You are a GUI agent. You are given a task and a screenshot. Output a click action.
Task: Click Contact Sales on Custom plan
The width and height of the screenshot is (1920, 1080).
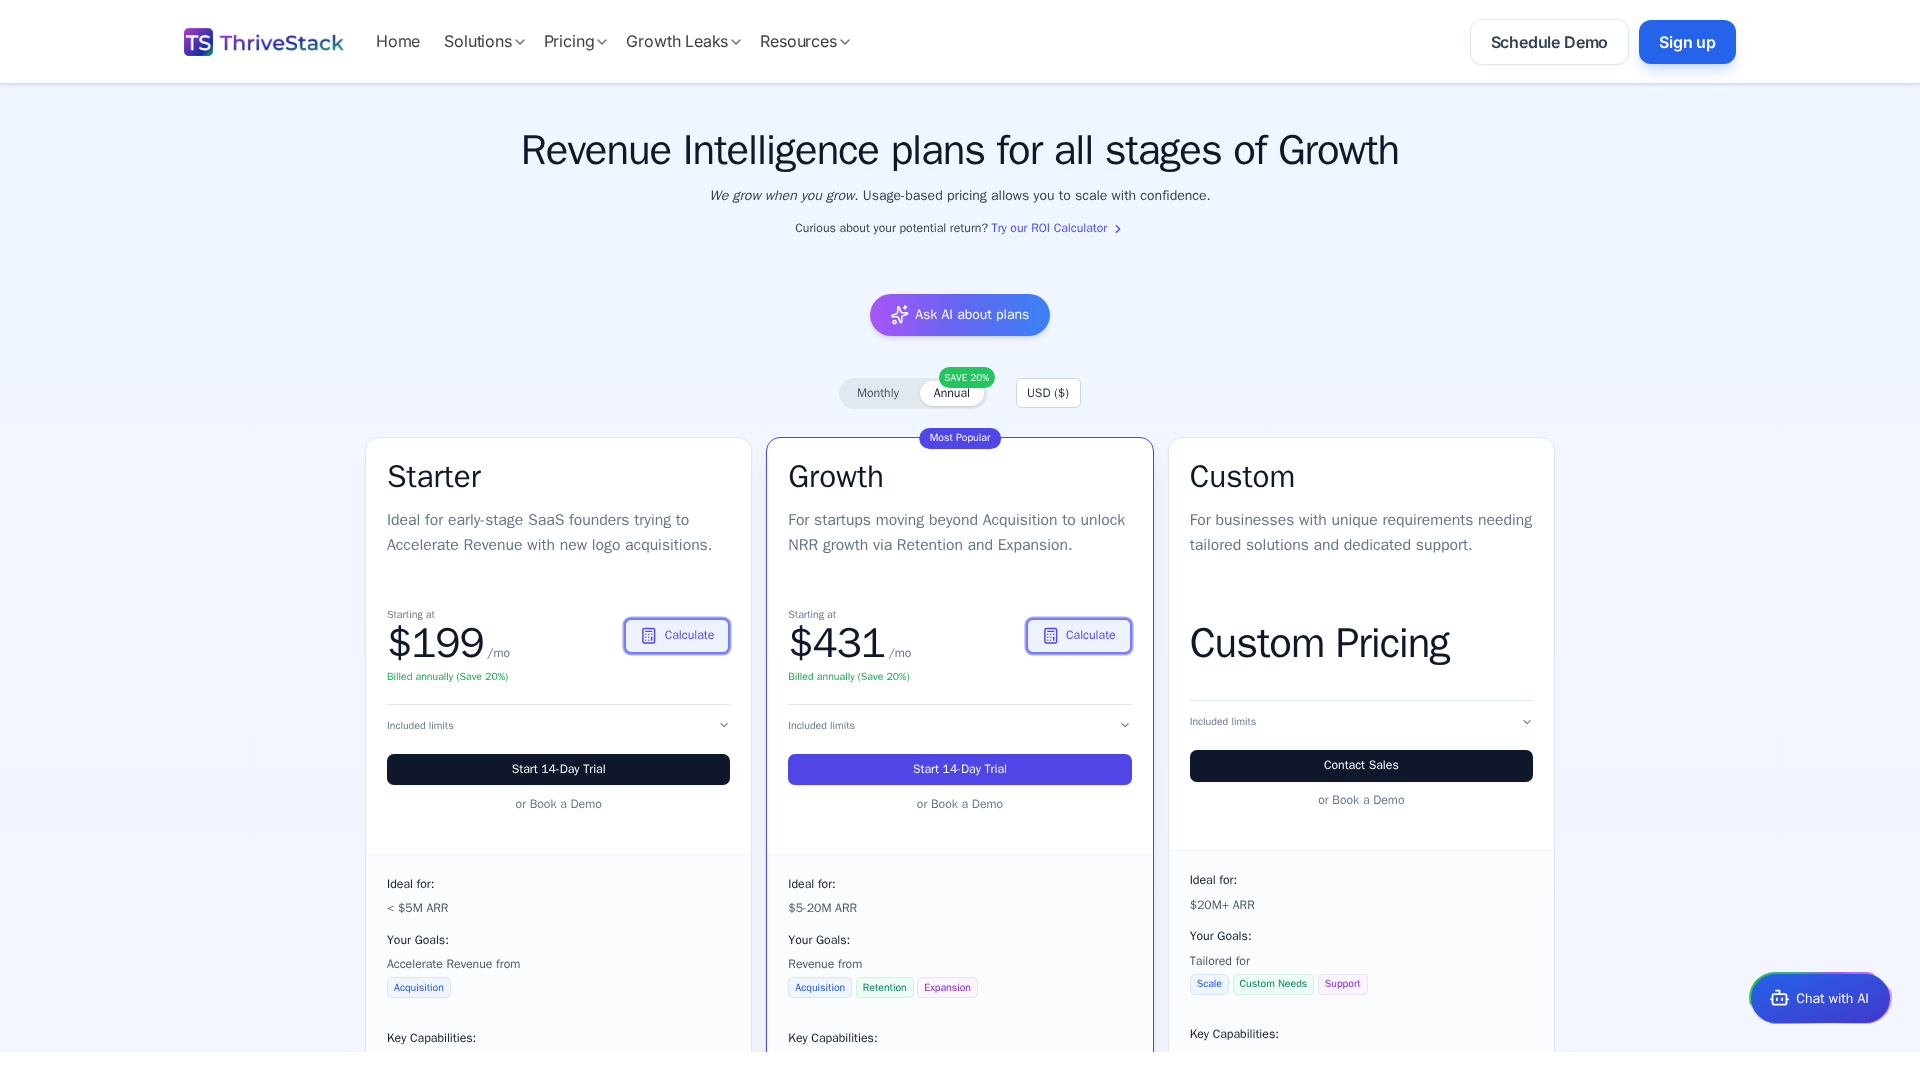pyautogui.click(x=1360, y=765)
